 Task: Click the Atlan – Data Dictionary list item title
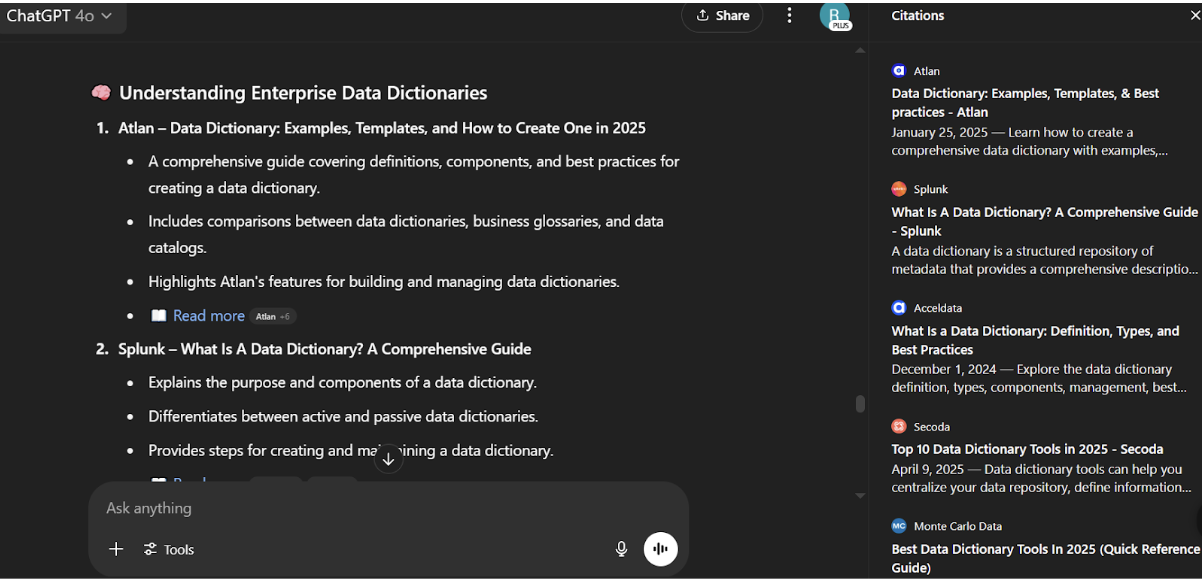point(382,128)
